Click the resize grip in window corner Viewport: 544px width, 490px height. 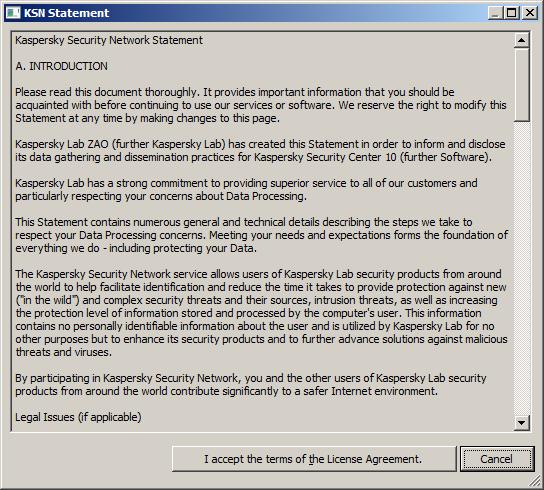pyautogui.click(x=535, y=481)
